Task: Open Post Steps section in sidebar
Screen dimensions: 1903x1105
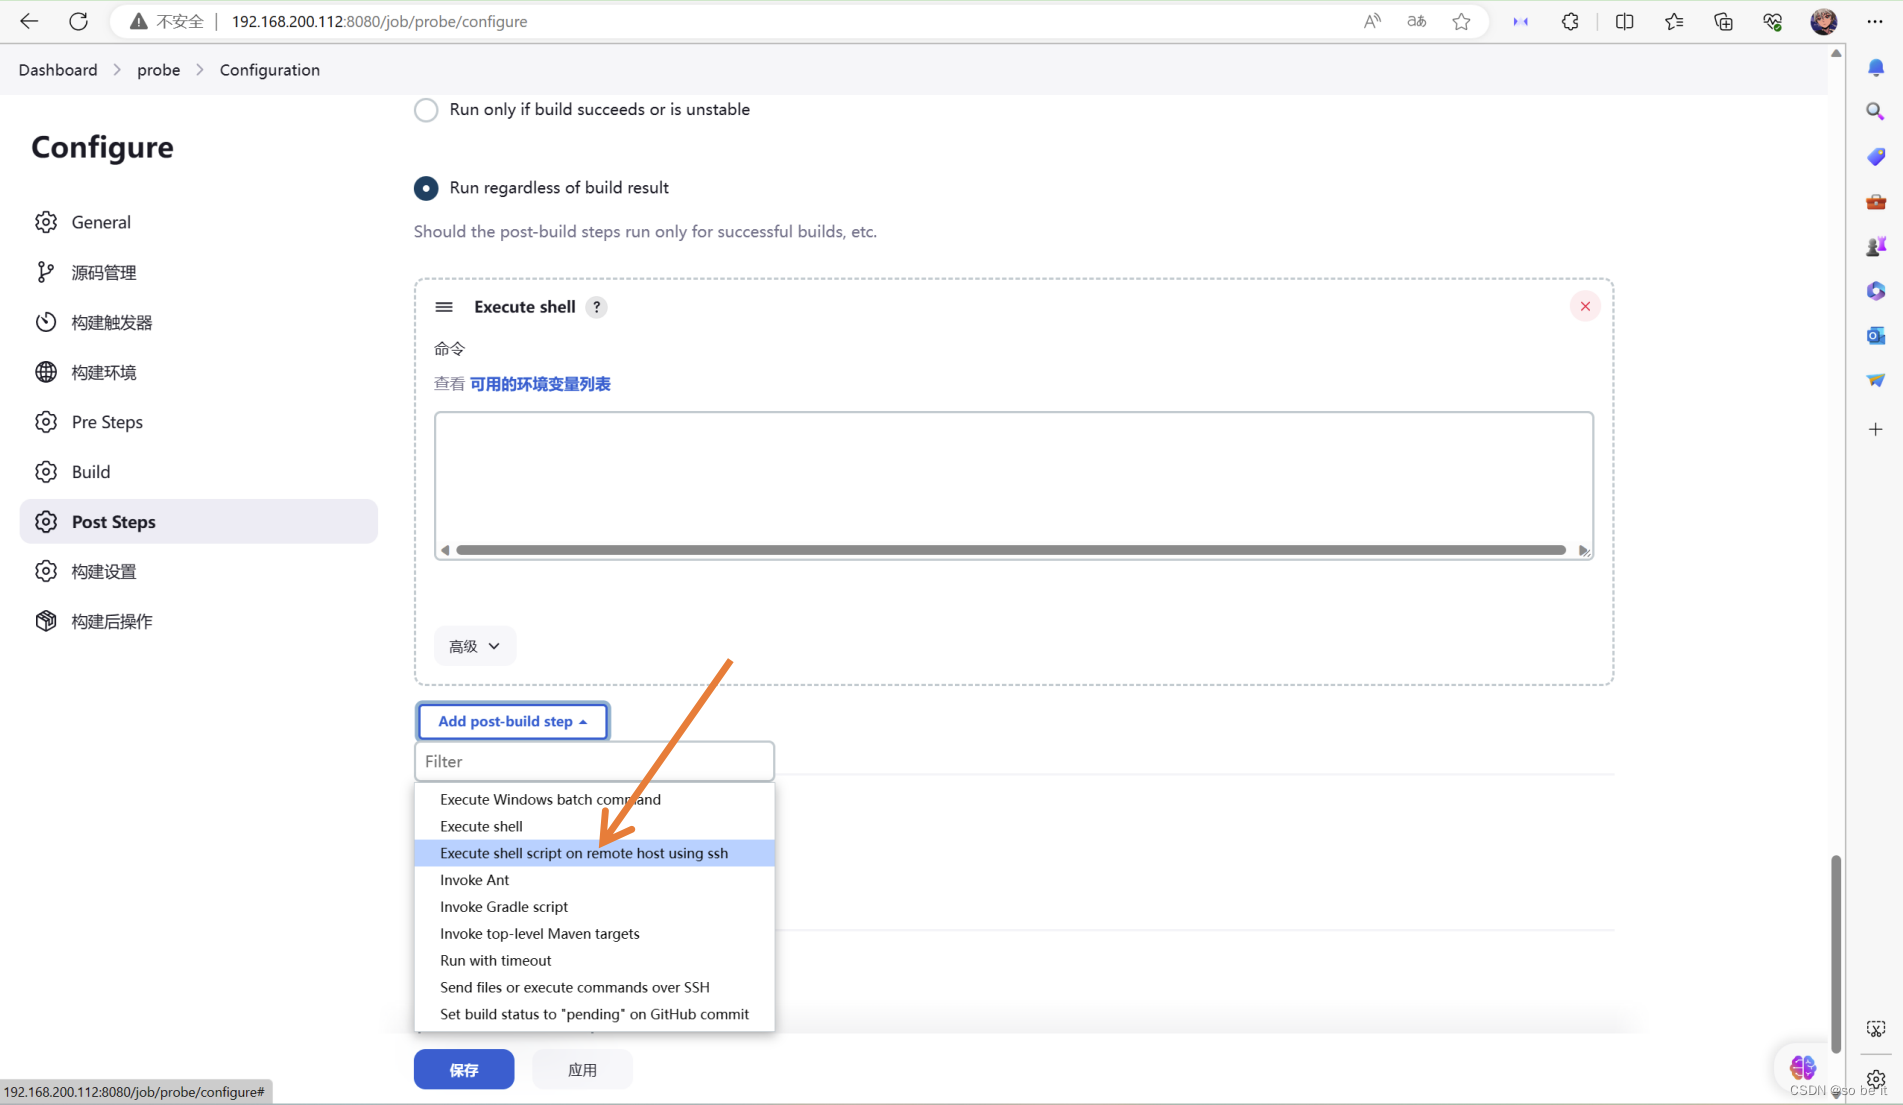Action: 199,522
